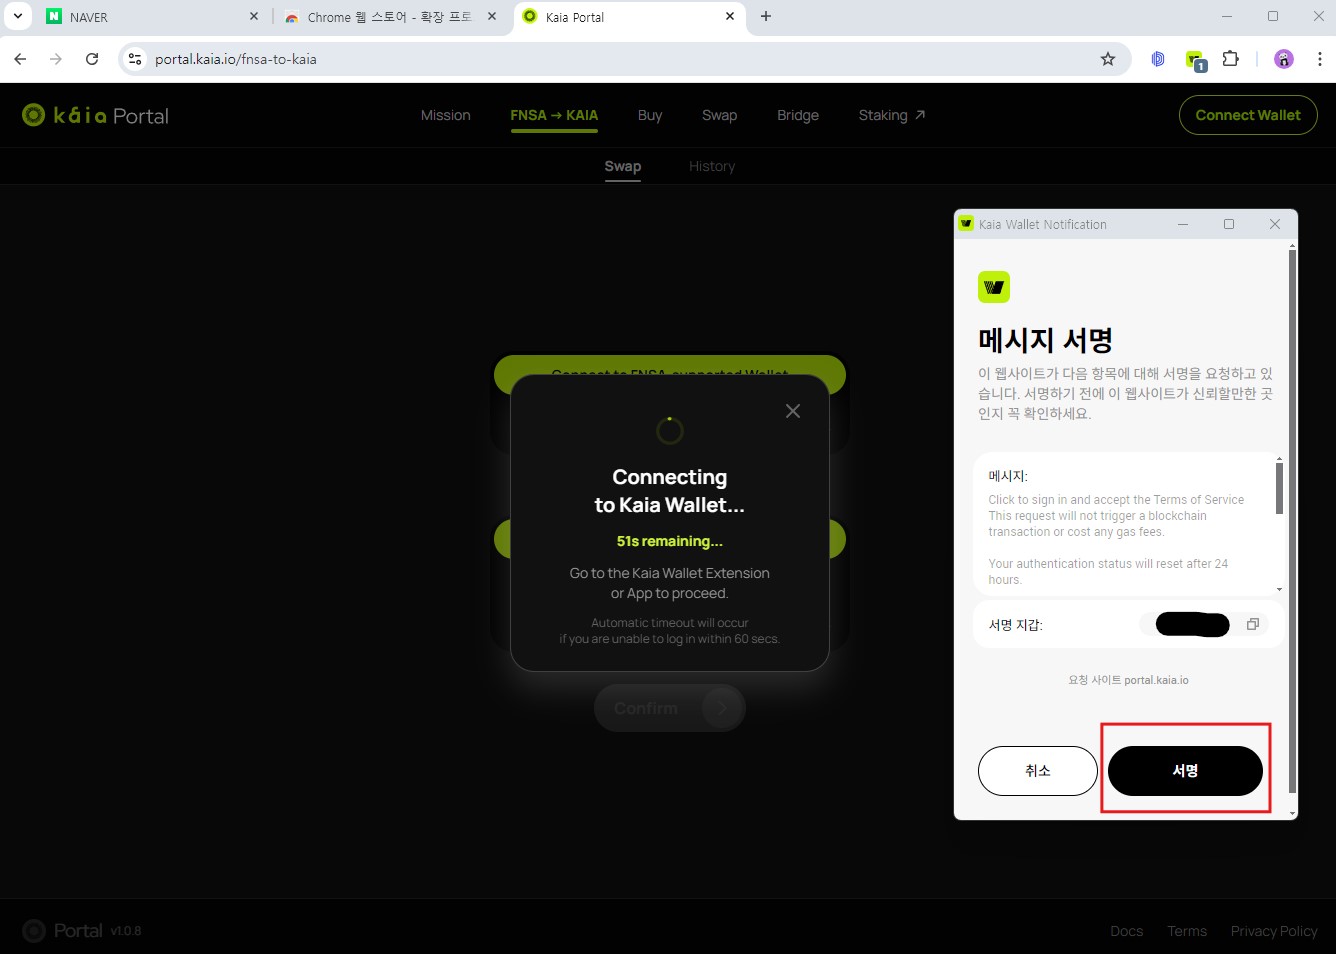The width and height of the screenshot is (1336, 954).
Task: Select the History sub-tab
Action: pyautogui.click(x=712, y=166)
